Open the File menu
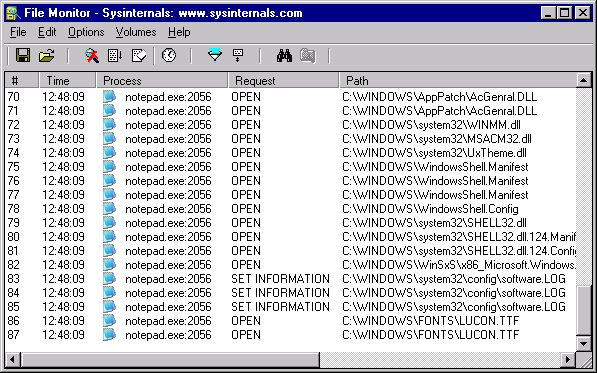 18,32
